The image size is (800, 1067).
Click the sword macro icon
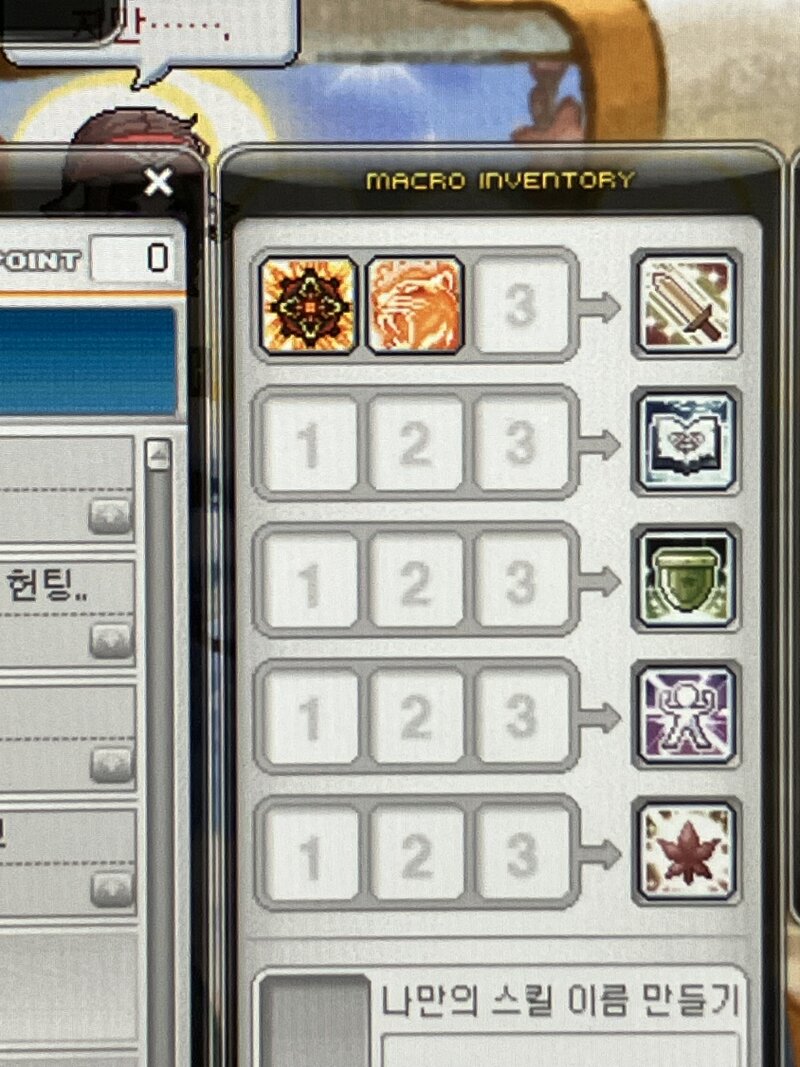point(686,304)
